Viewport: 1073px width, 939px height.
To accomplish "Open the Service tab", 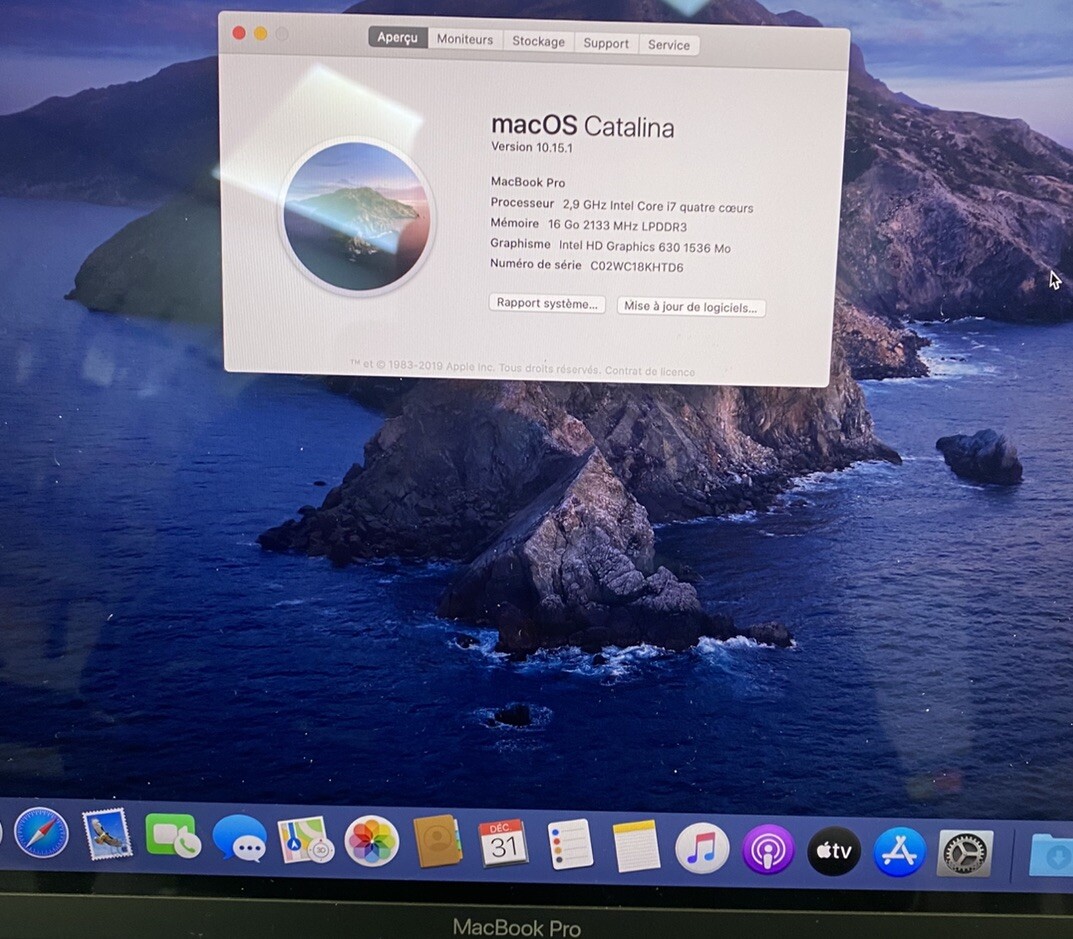I will 669,45.
